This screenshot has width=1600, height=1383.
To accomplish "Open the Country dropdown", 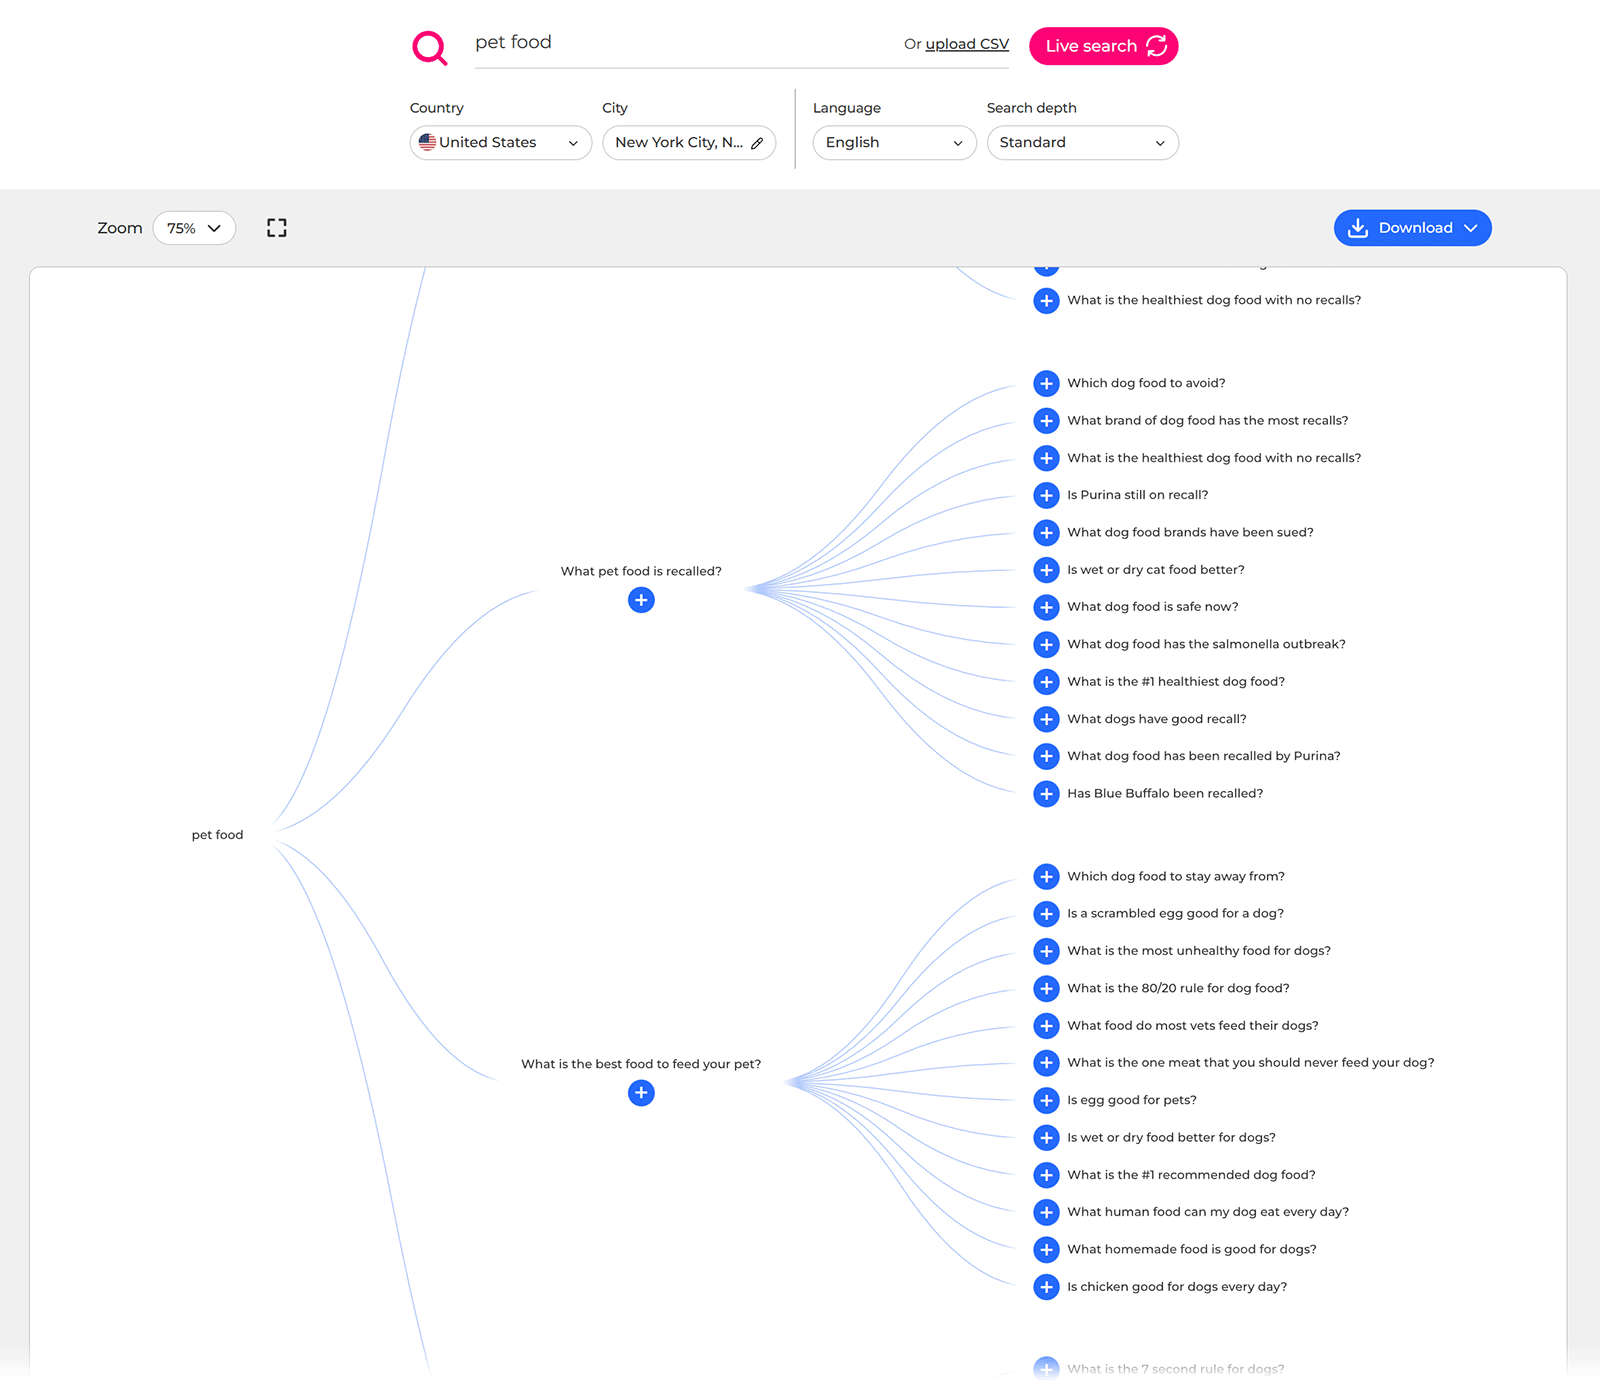I will (x=500, y=142).
